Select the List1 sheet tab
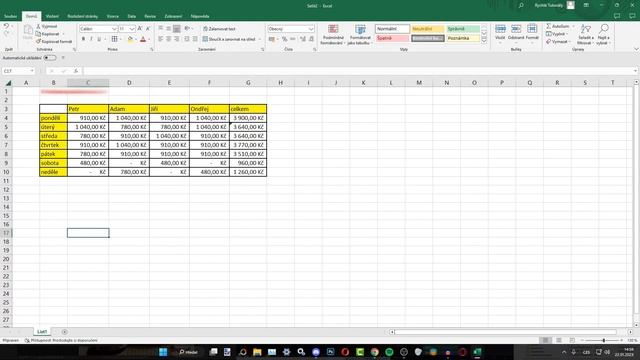Screen dimensions: 640x360 [42, 332]
